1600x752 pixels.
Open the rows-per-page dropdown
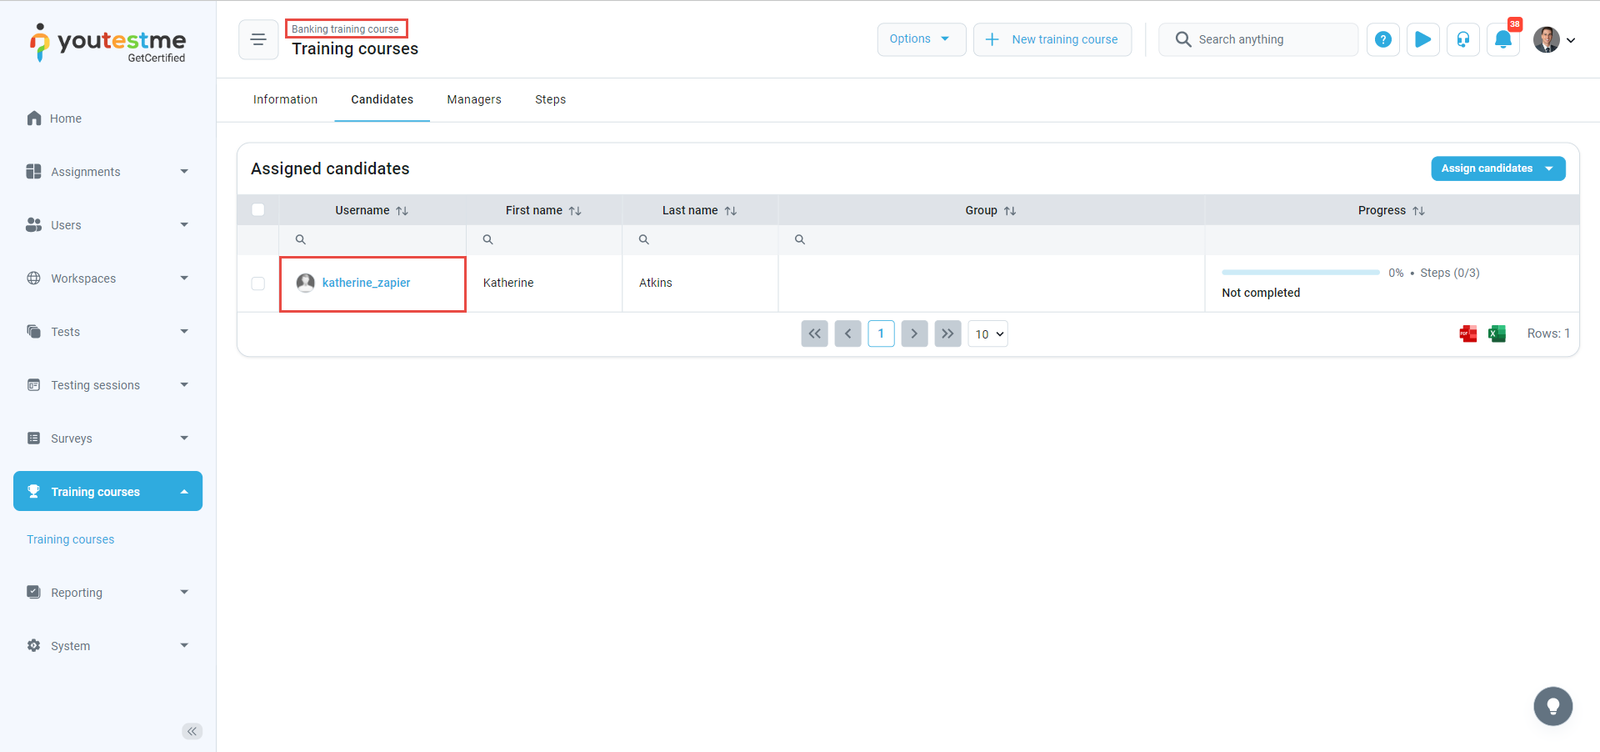coord(988,334)
